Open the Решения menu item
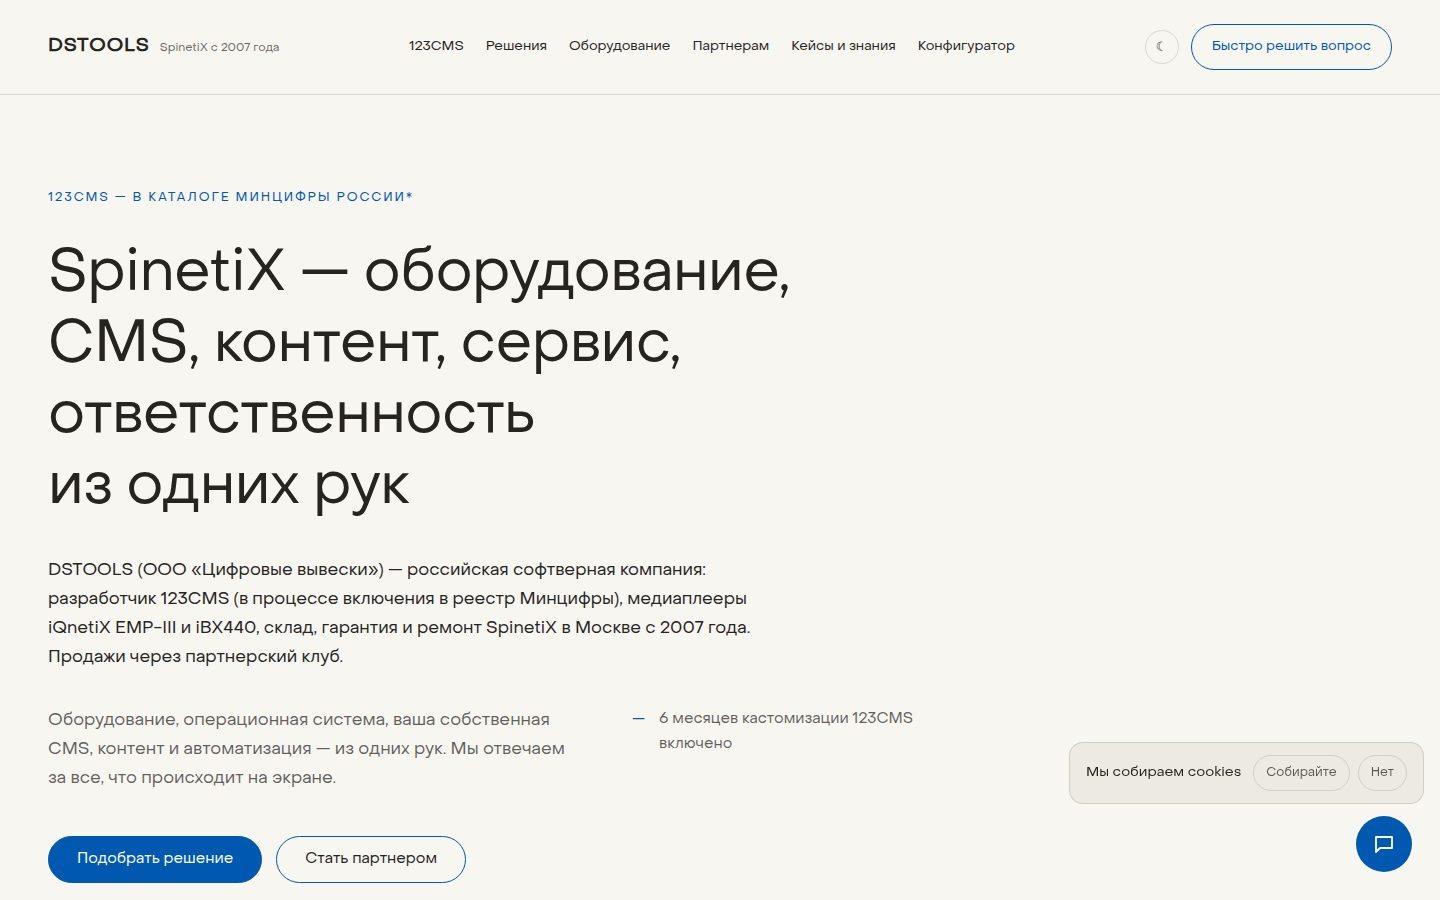Image resolution: width=1440 pixels, height=900 pixels. tap(516, 46)
